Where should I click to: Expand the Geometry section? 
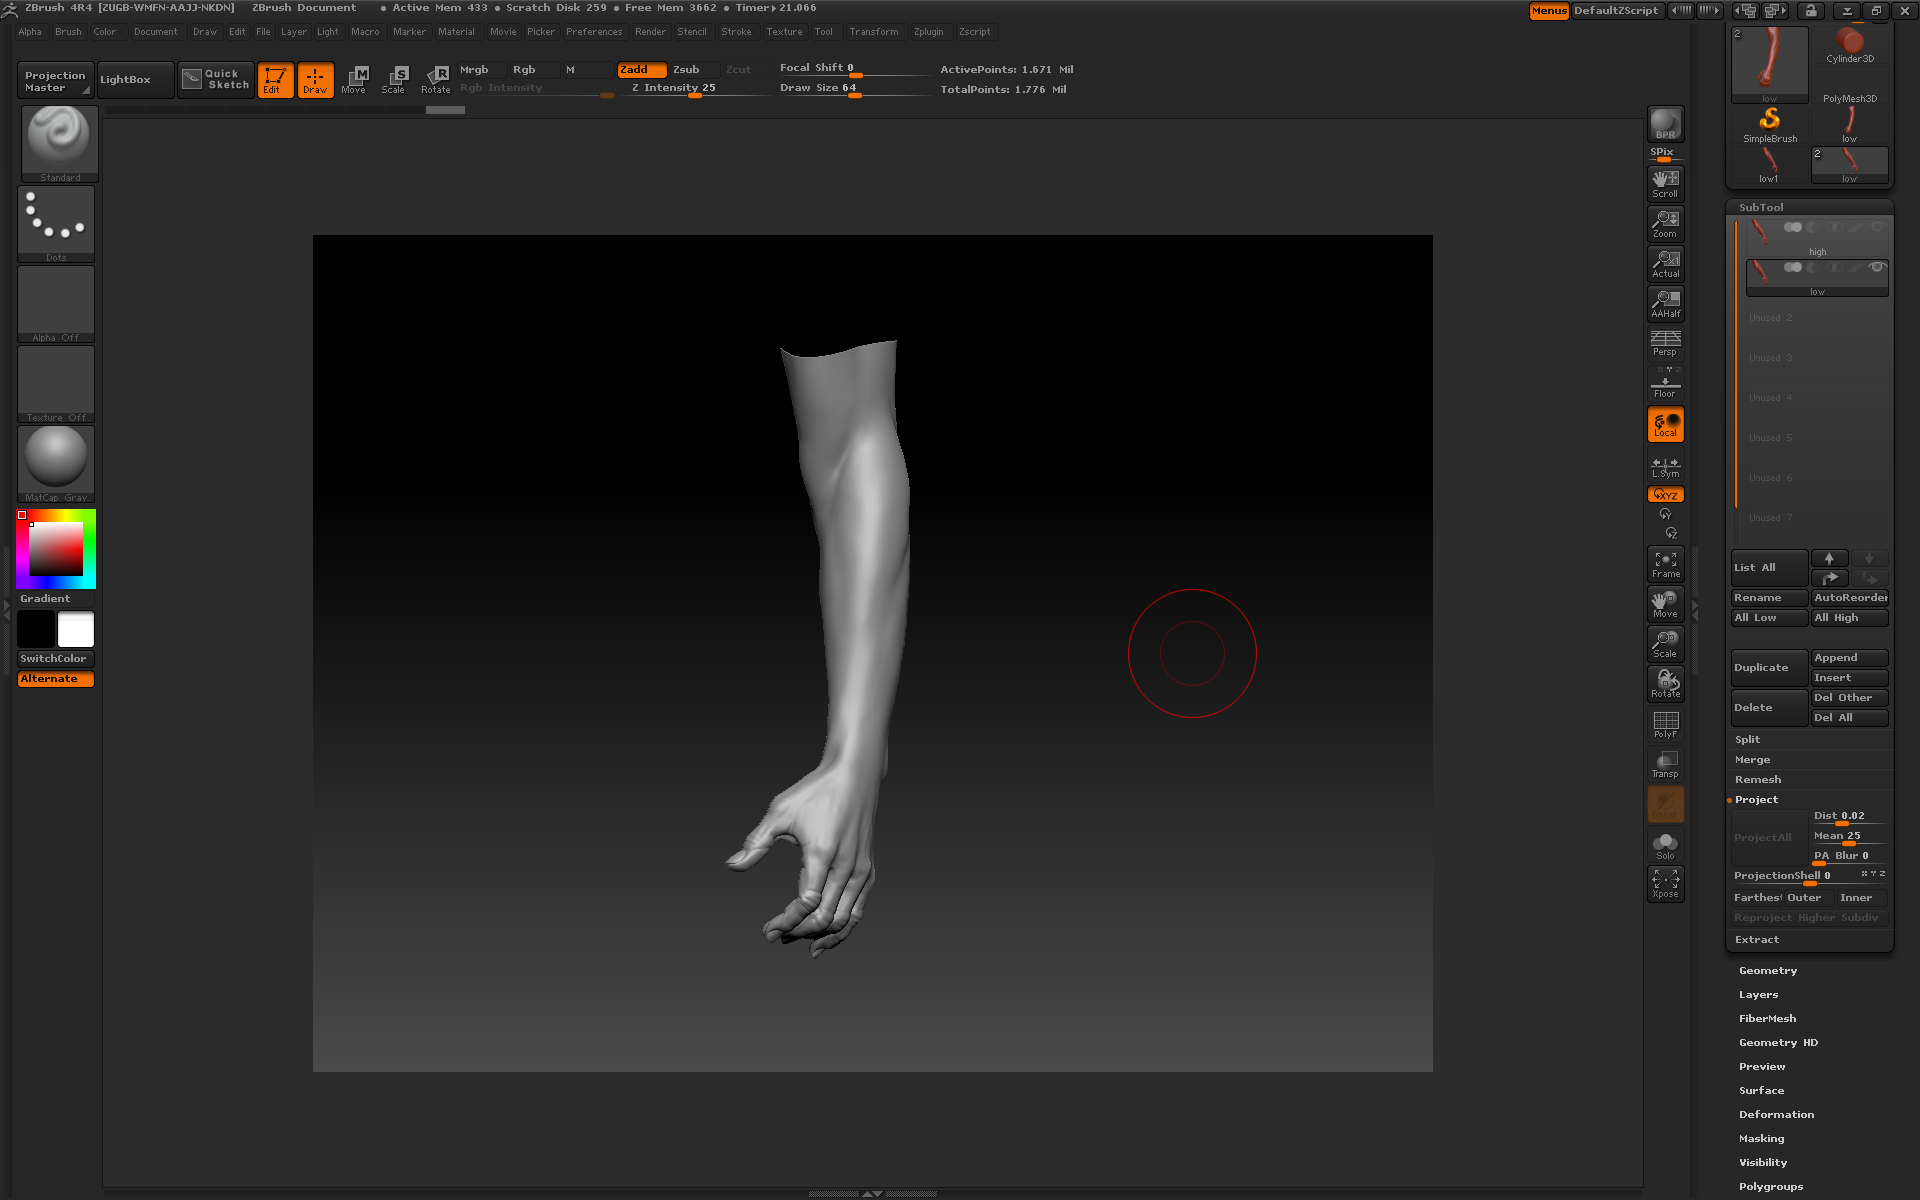pos(1768,971)
